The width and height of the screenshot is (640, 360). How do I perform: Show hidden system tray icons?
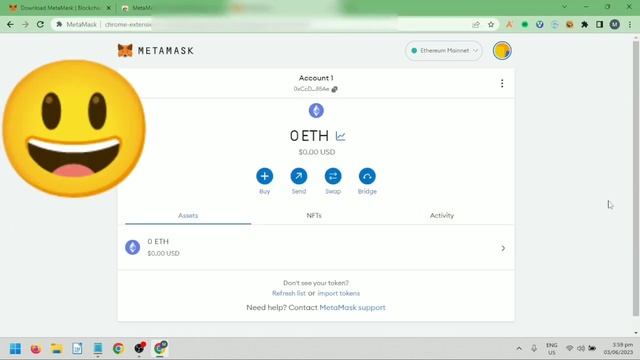tap(519, 349)
